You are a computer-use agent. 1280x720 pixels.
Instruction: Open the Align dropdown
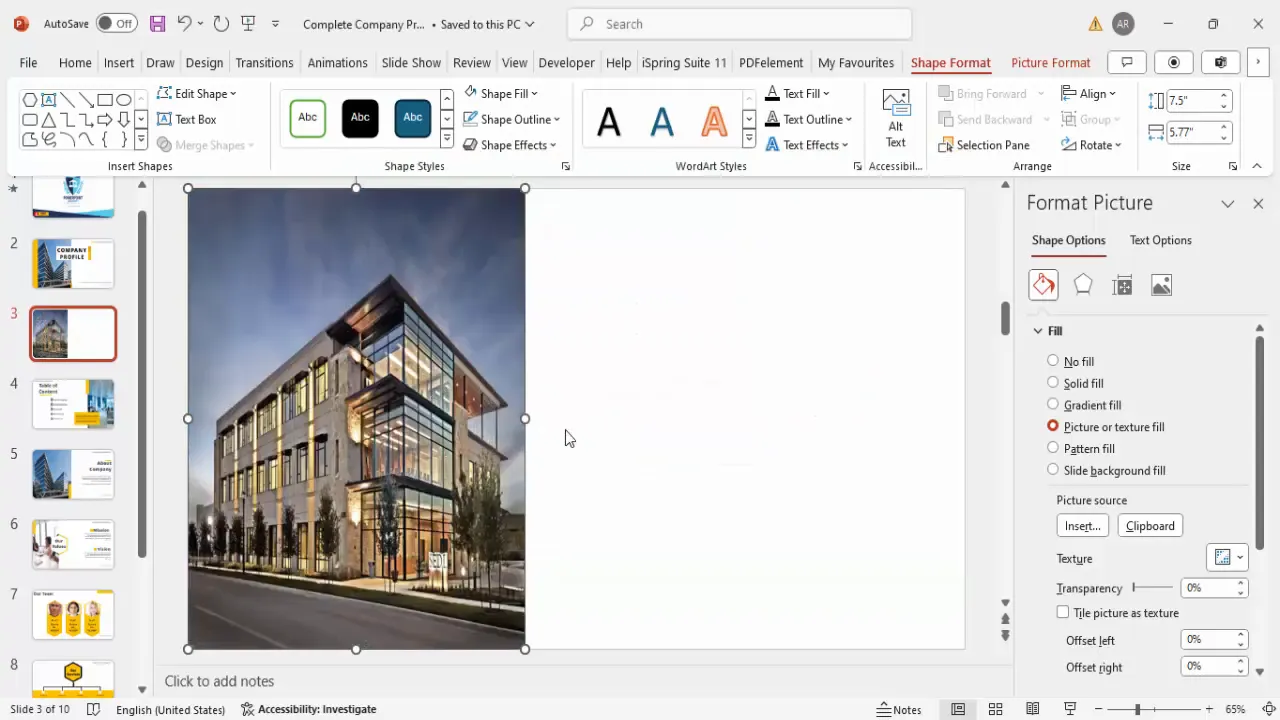(1089, 93)
